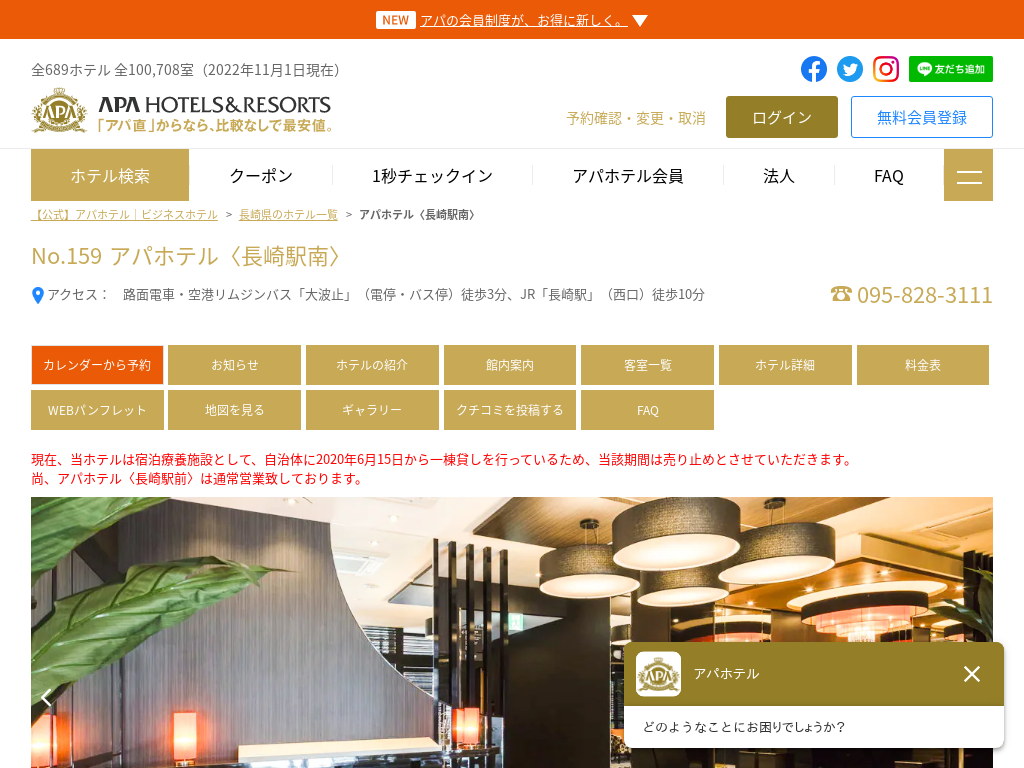Viewport: 1024px width, 768px height.
Task: Expand the NEW banner down arrow
Action: pos(640,21)
